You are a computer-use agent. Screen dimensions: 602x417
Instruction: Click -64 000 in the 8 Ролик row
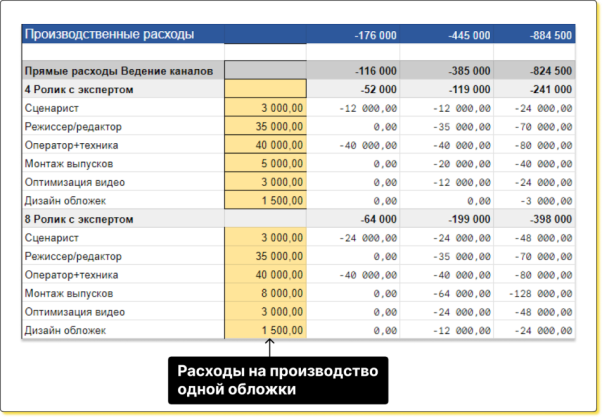click(379, 219)
